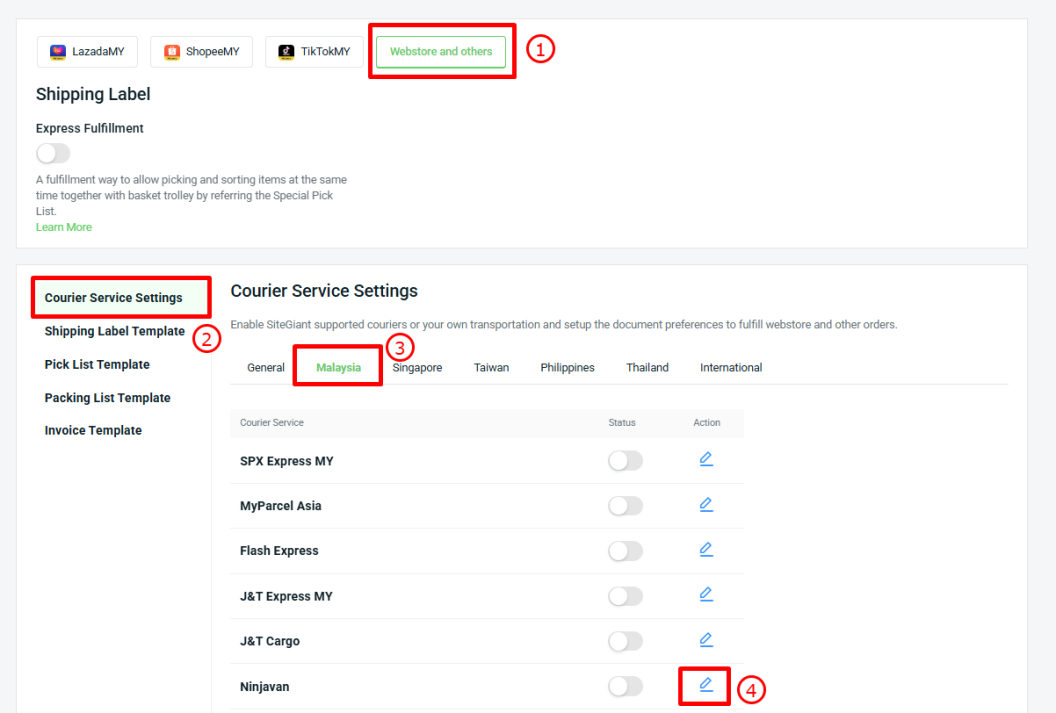Open the J&T Cargo edit icon
1056x713 pixels.
coord(705,640)
